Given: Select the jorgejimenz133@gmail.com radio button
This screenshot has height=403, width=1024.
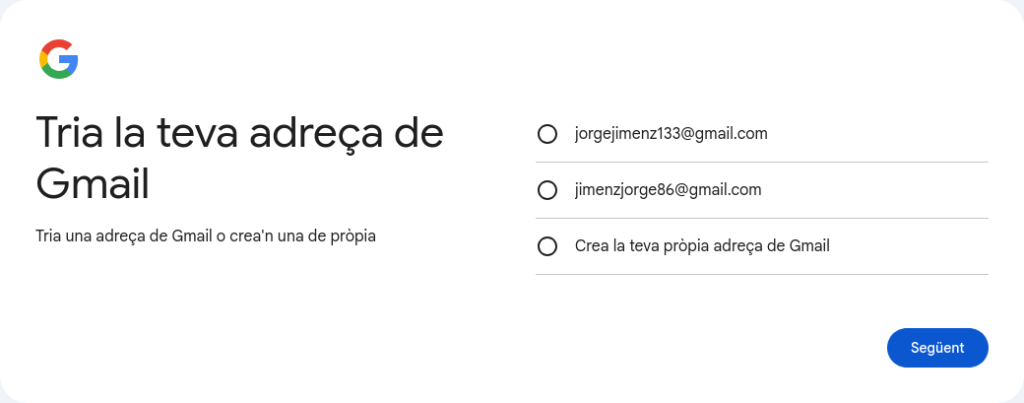Looking at the screenshot, I should pyautogui.click(x=547, y=134).
